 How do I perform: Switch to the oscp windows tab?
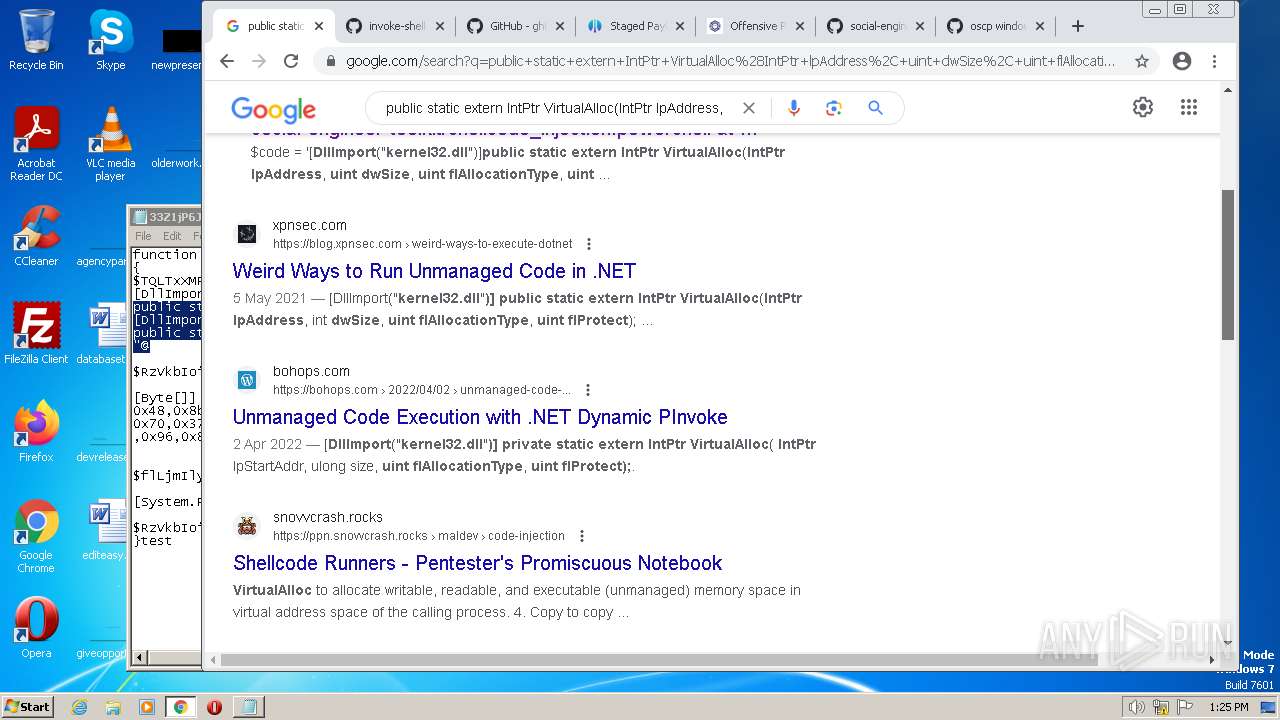pos(994,26)
